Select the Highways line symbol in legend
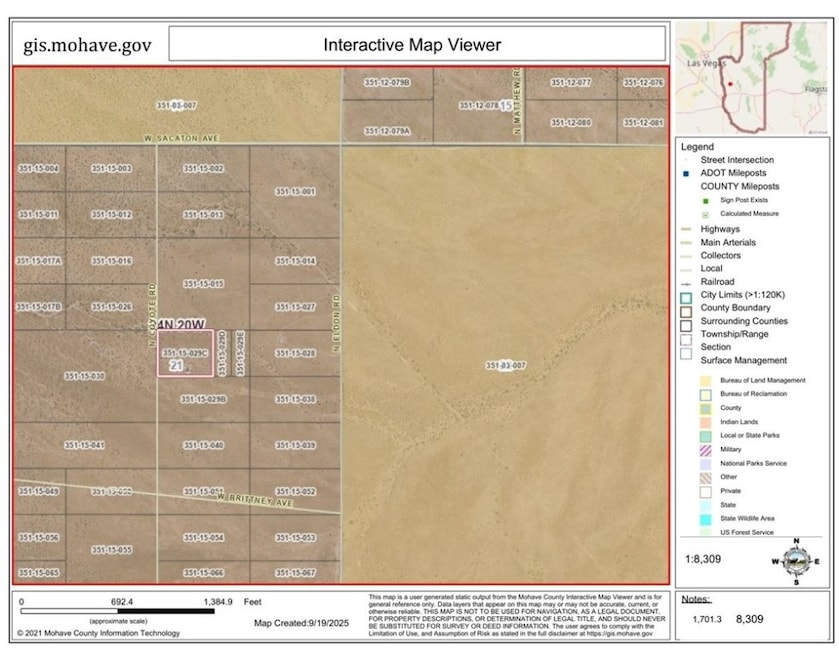The height and width of the screenshot is (658, 839). (x=685, y=229)
